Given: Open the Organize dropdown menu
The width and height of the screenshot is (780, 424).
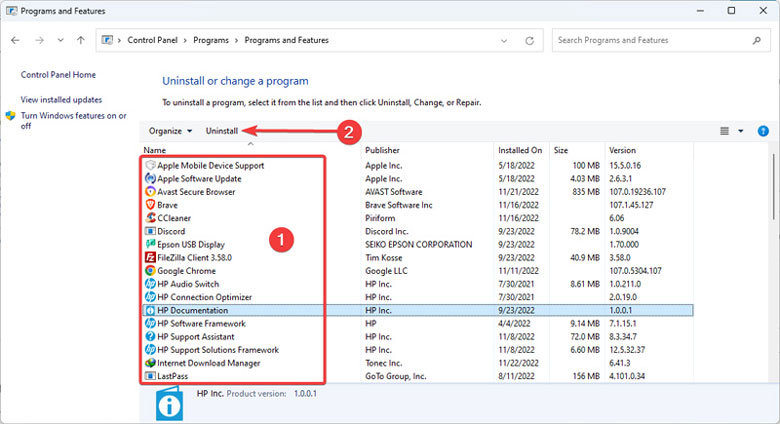Looking at the screenshot, I should tap(170, 131).
